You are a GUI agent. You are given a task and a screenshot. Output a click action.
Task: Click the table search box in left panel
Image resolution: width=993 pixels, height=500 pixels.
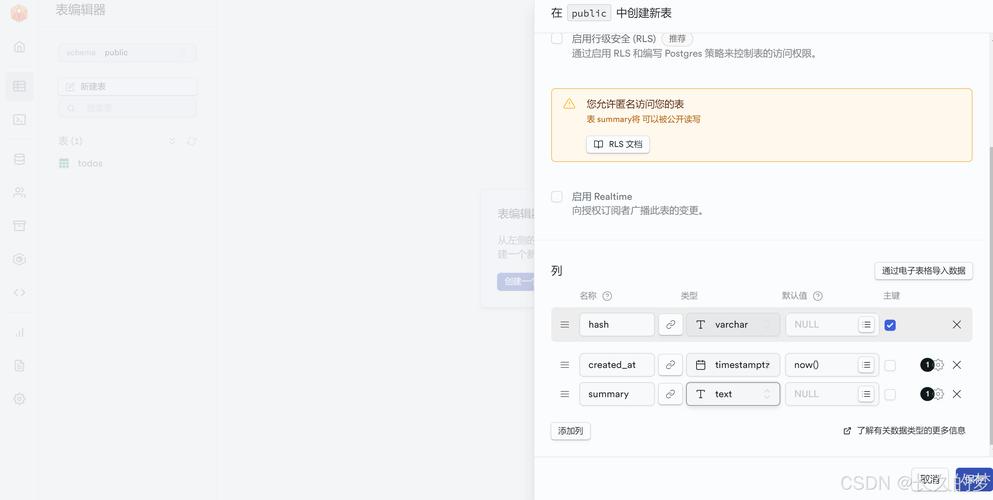(x=127, y=108)
